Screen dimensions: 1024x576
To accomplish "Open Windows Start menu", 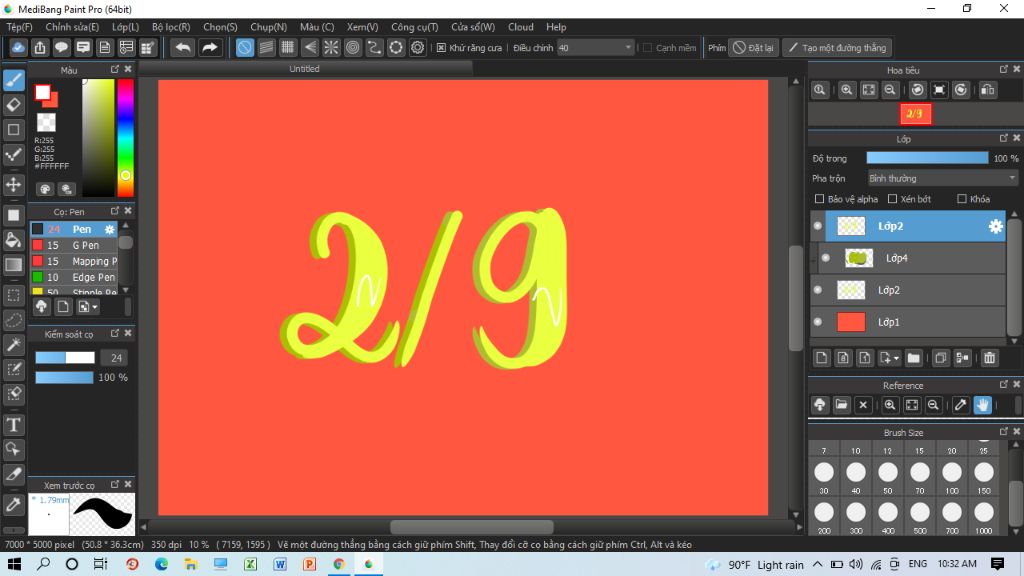I will pyautogui.click(x=14, y=564).
